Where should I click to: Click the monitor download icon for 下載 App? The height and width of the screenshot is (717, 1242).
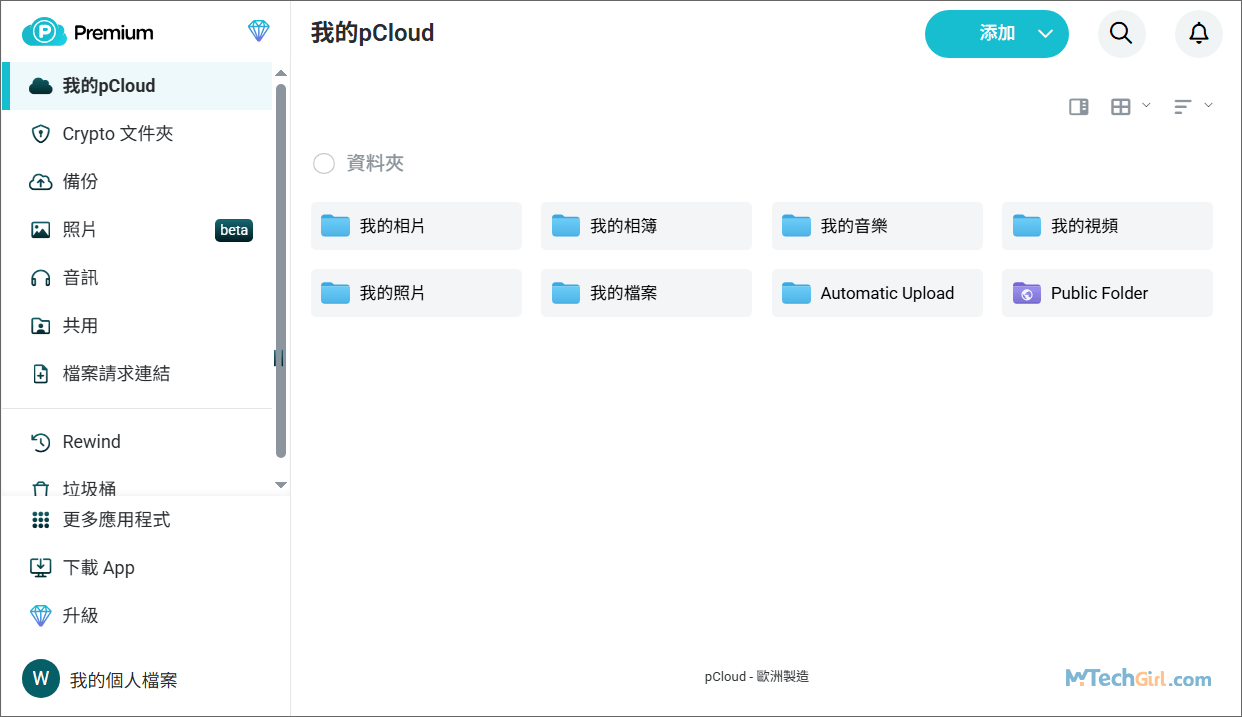40,568
